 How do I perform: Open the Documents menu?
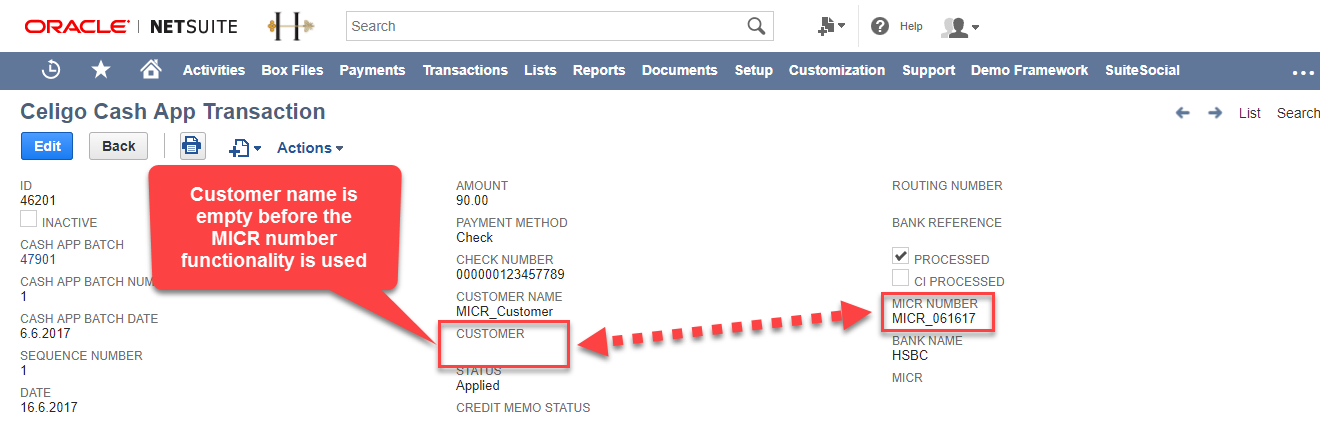pyautogui.click(x=680, y=70)
